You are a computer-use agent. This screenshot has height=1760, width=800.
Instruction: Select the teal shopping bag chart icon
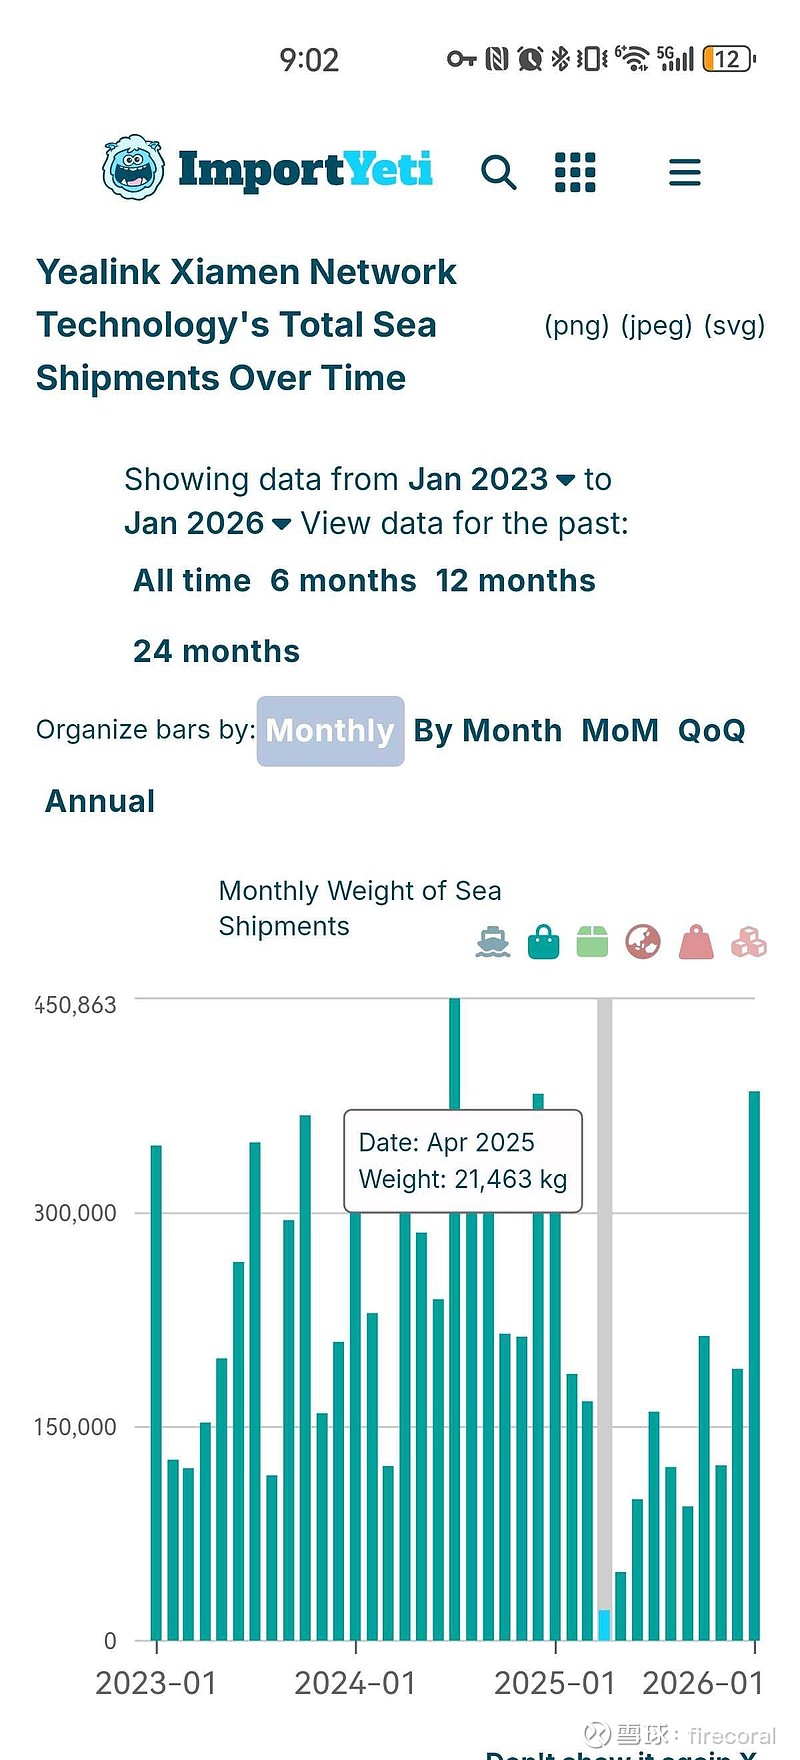pyautogui.click(x=543, y=942)
